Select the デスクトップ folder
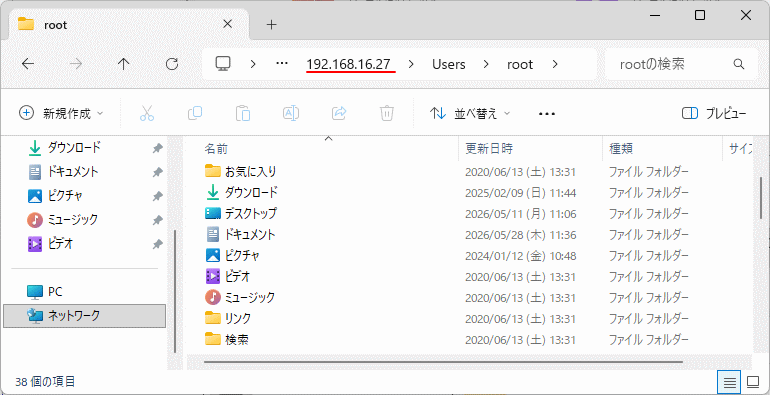 [x=241, y=213]
